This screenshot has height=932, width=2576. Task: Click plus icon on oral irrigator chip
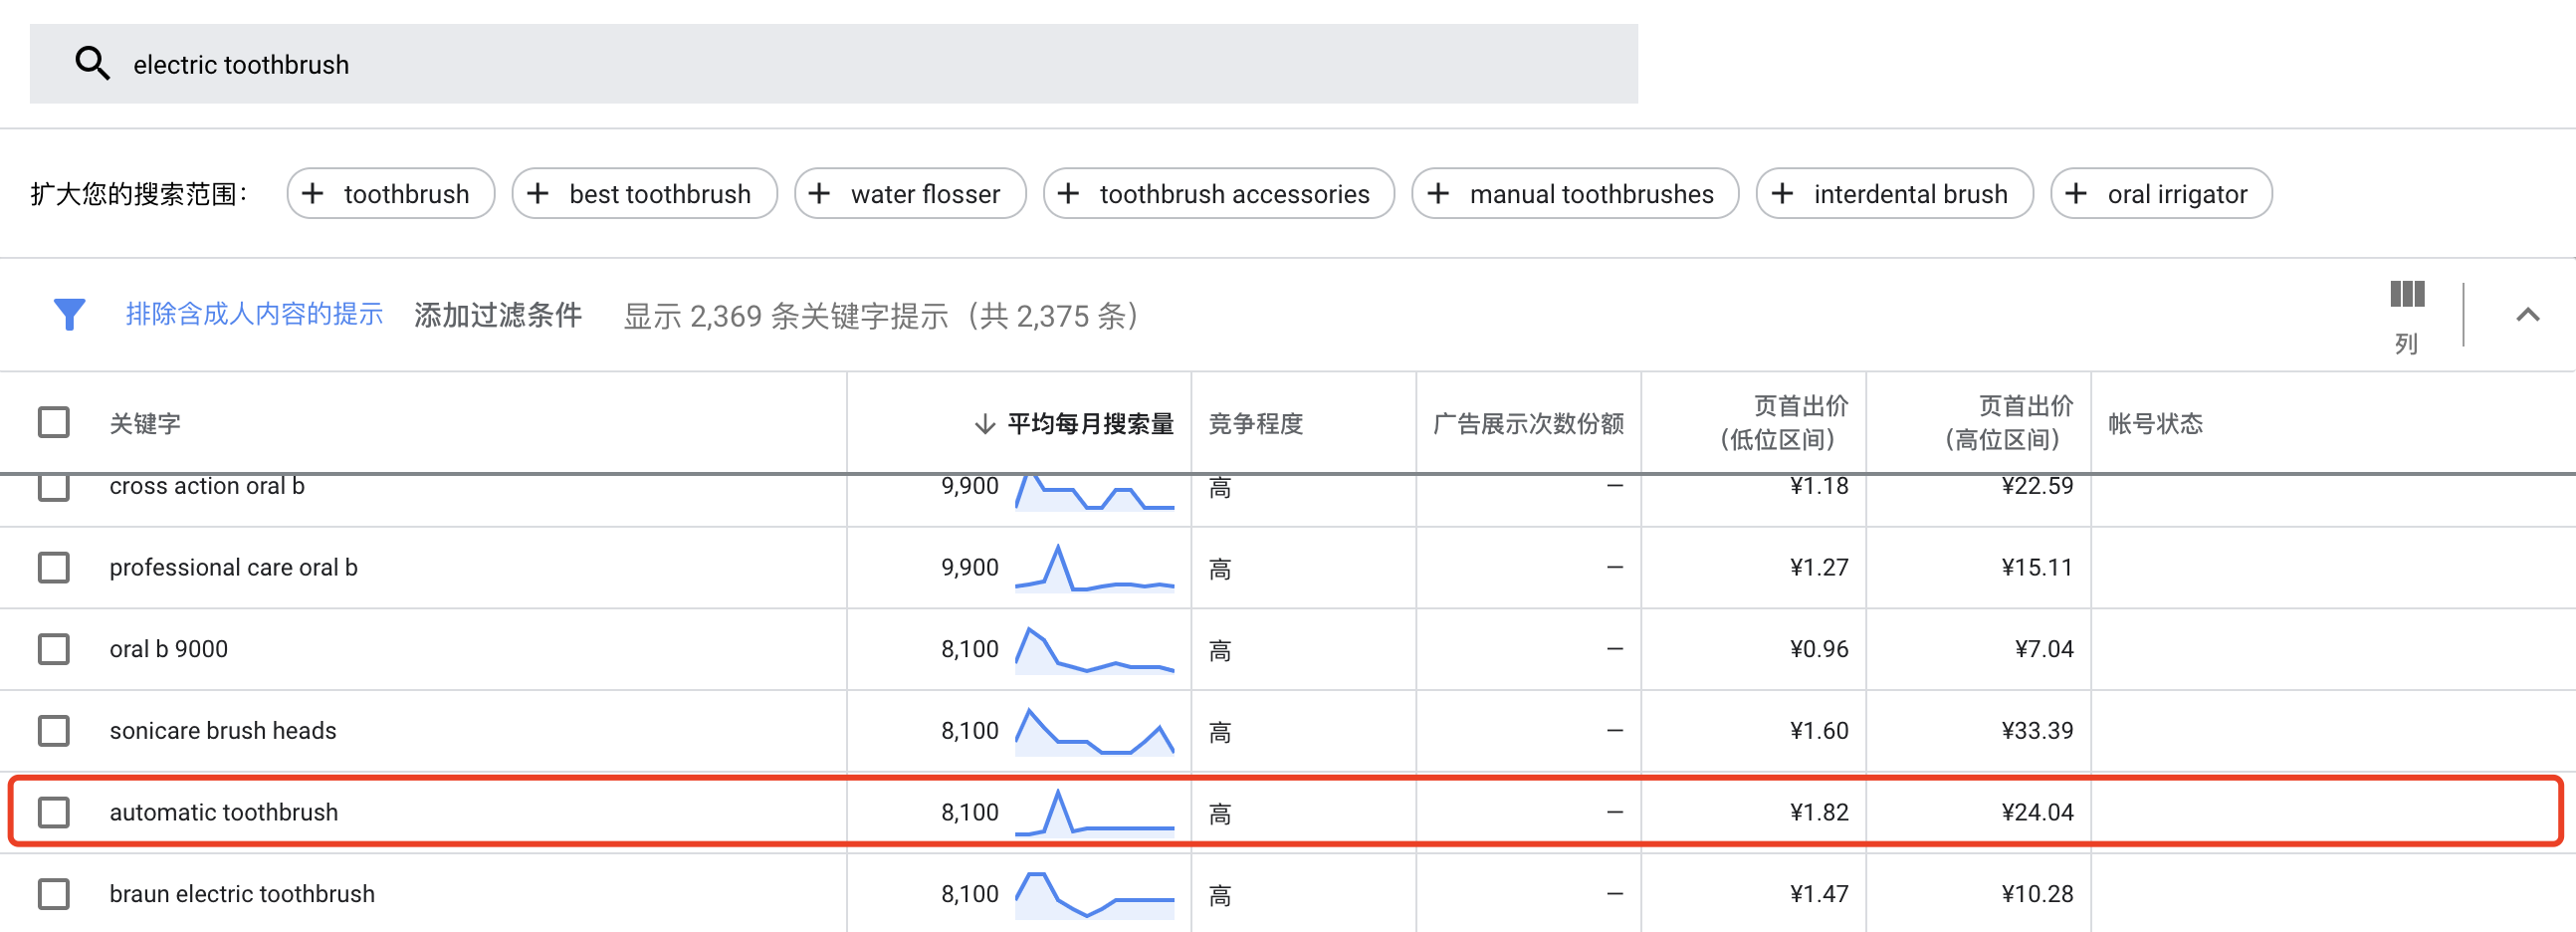coord(2076,193)
